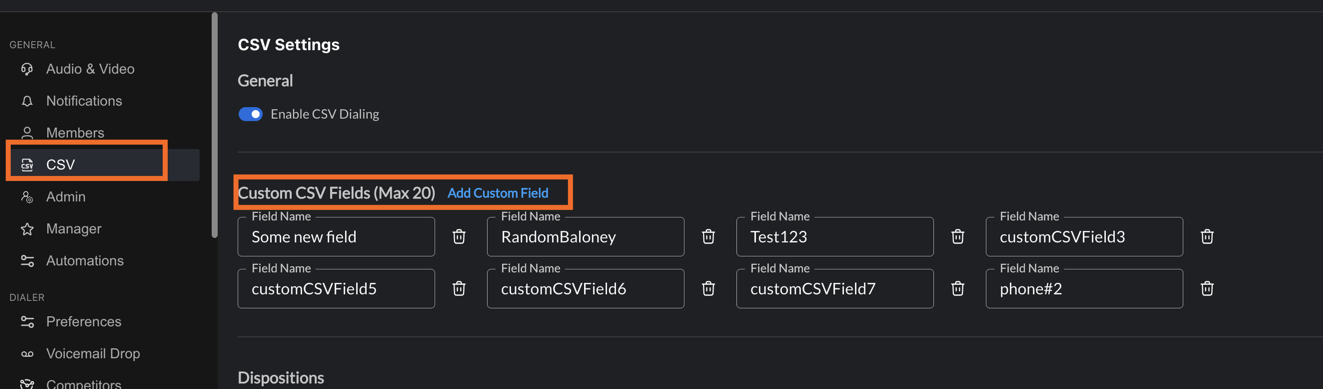Delete the customCSVField3 field
This screenshot has width=1323, height=389.
(x=1207, y=237)
